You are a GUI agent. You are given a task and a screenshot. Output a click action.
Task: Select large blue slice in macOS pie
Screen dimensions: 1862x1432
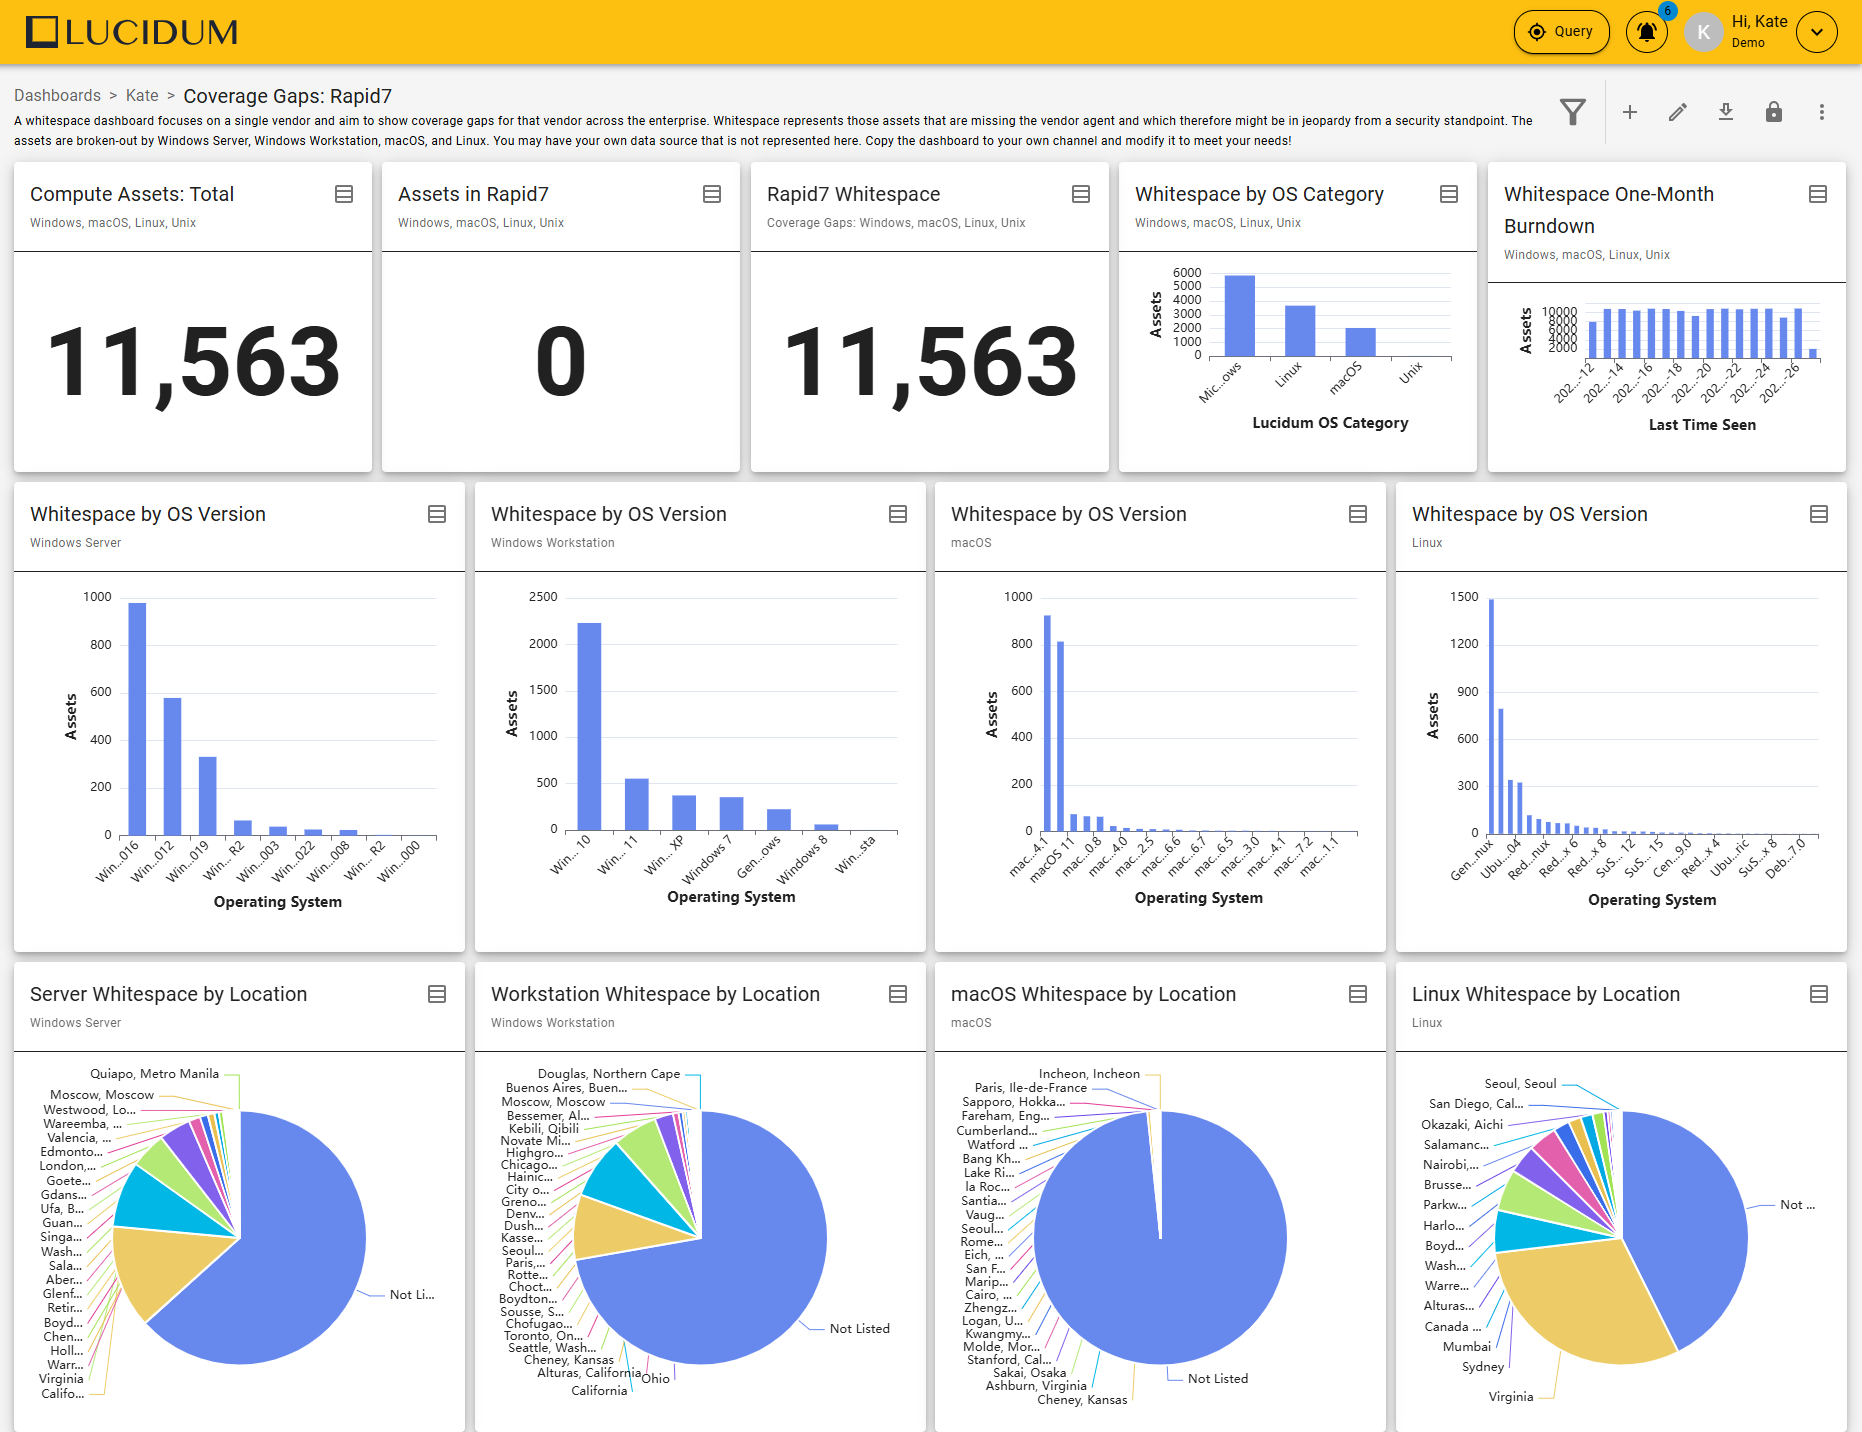[1160, 1260]
